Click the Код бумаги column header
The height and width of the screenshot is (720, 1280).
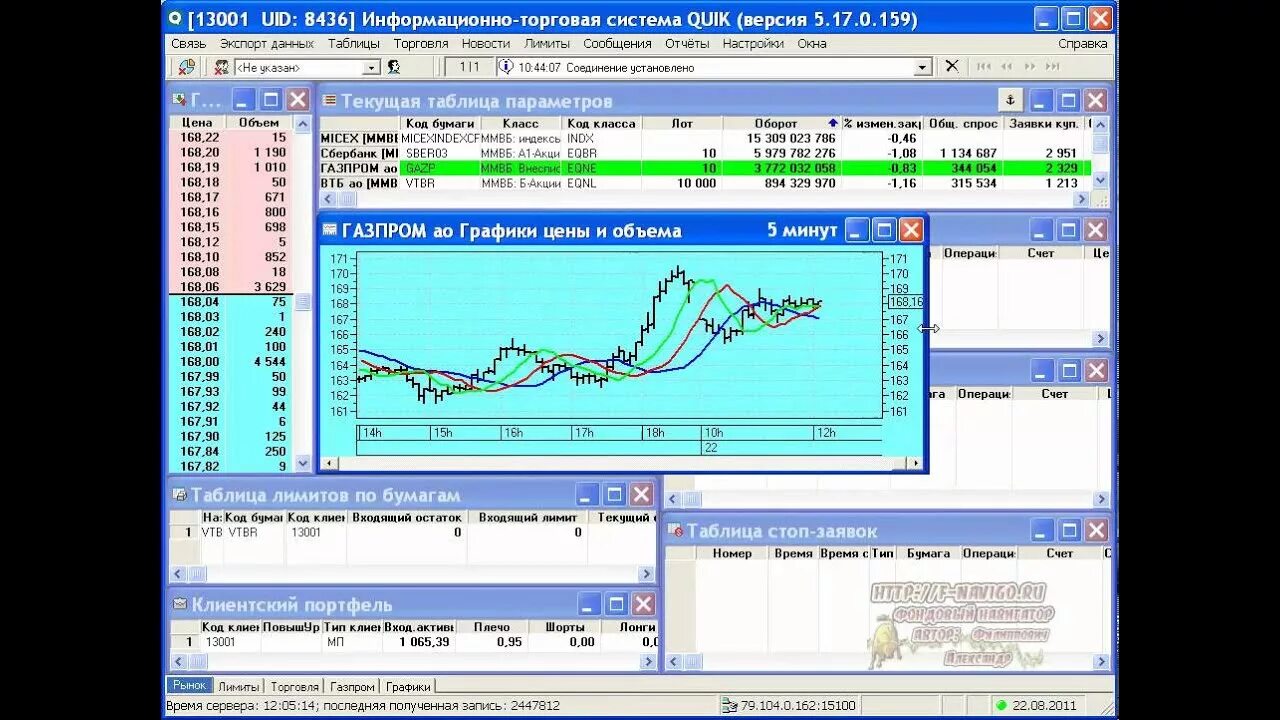point(441,123)
